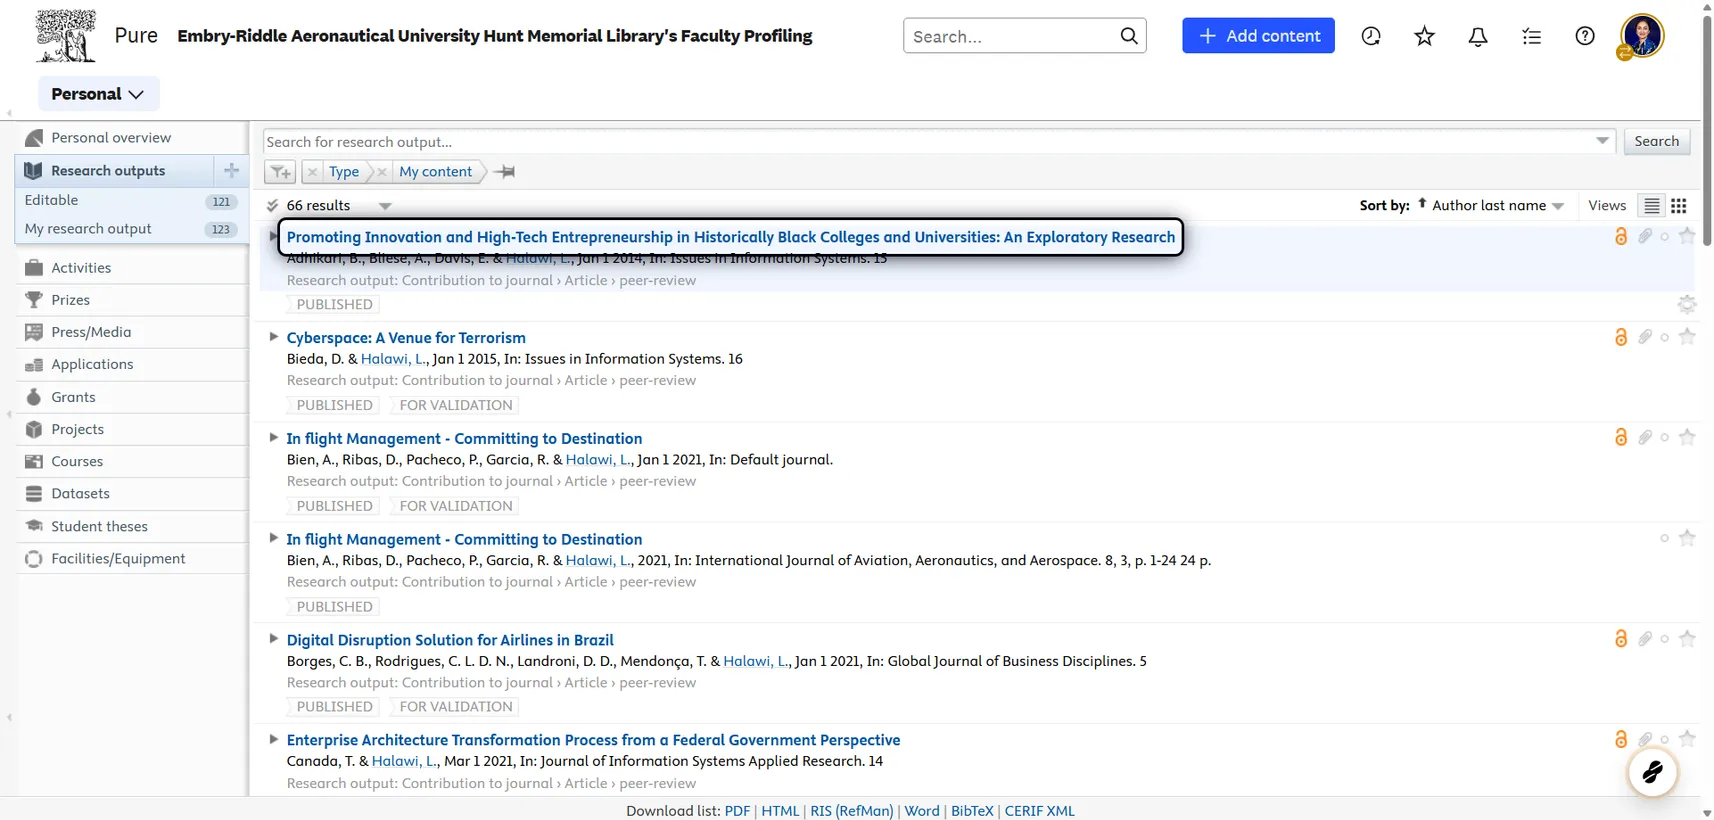Open the tasks checklist icon in header
The height and width of the screenshot is (820, 1714).
point(1532,36)
